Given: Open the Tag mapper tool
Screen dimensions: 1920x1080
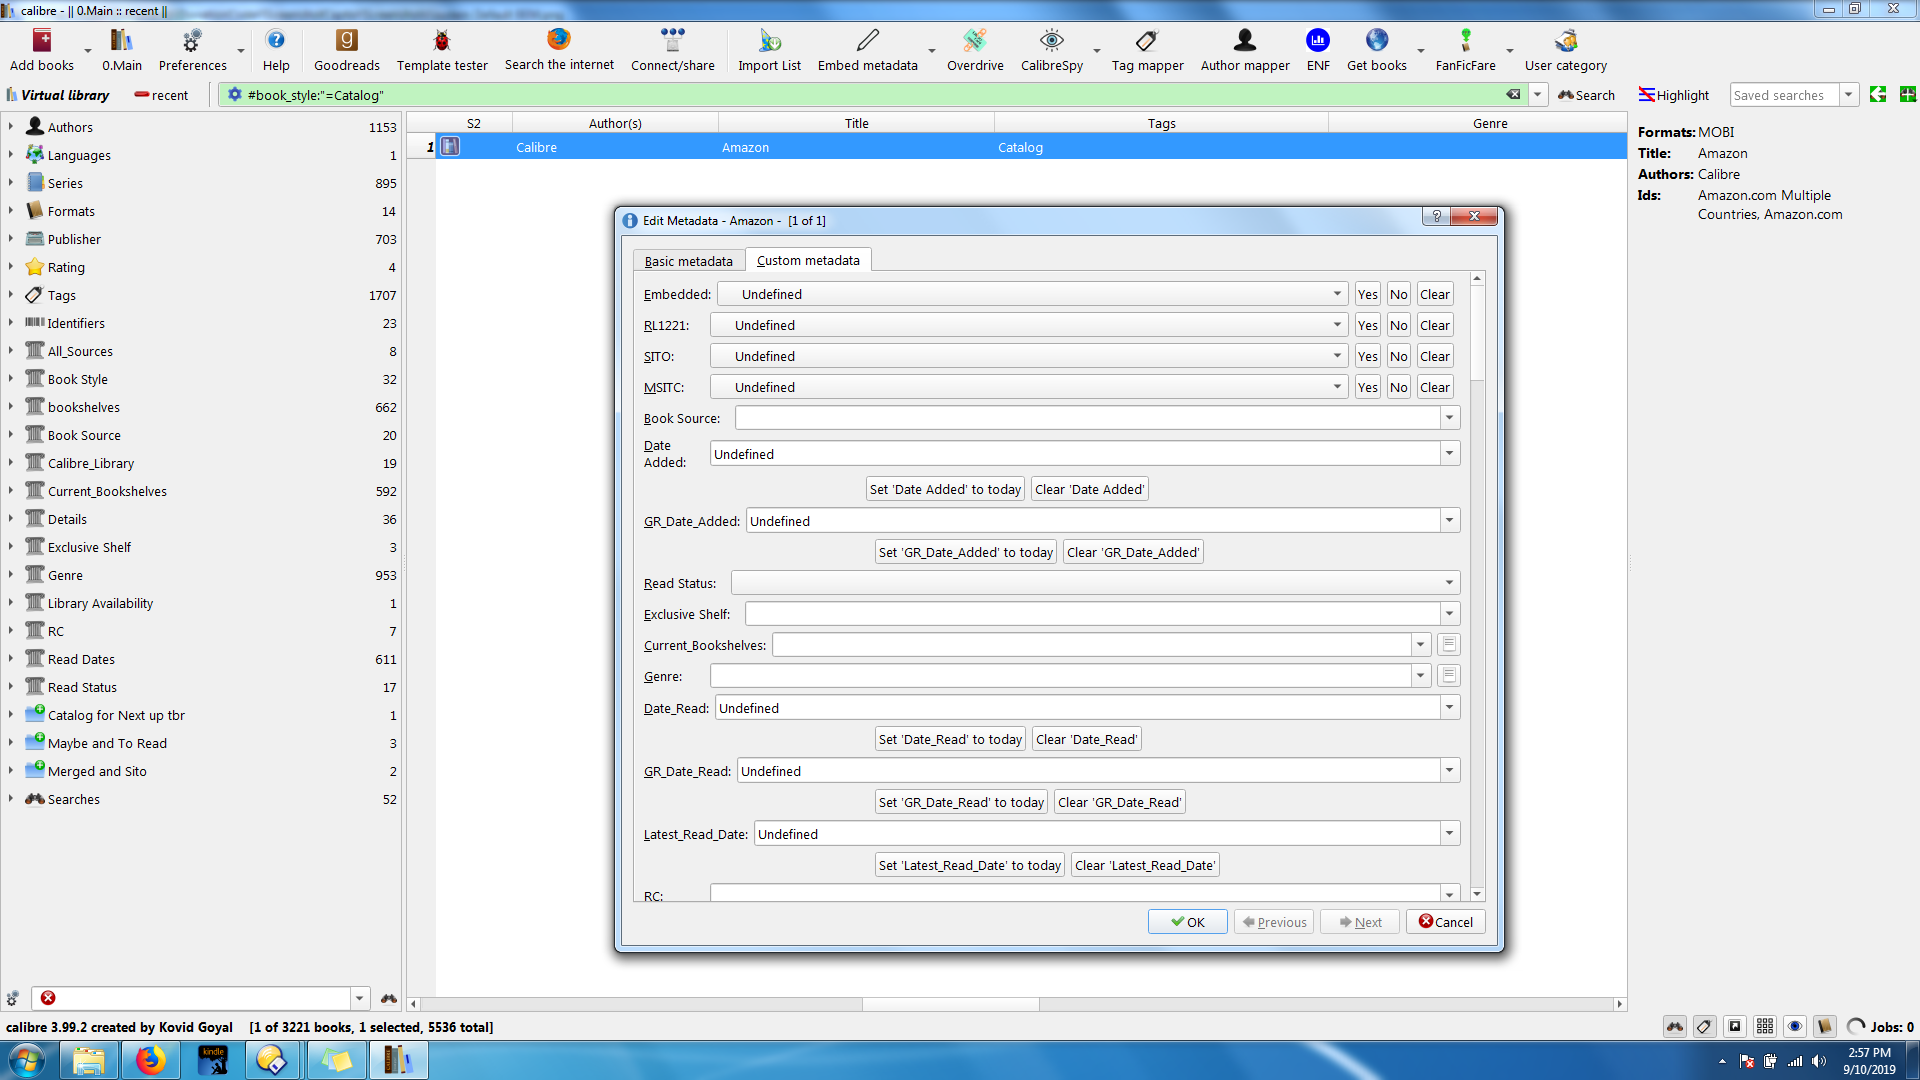Looking at the screenshot, I should [x=1147, y=41].
